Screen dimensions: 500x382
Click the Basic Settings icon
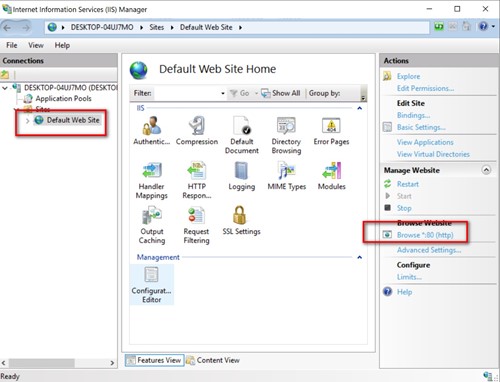(x=387, y=127)
